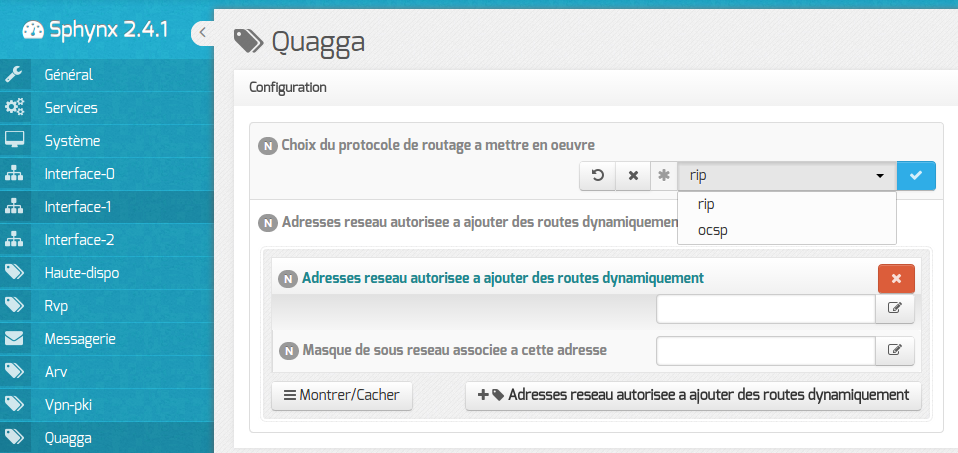Click the asterisk default-value button
Viewport: 958px width, 453px height.
(664, 176)
